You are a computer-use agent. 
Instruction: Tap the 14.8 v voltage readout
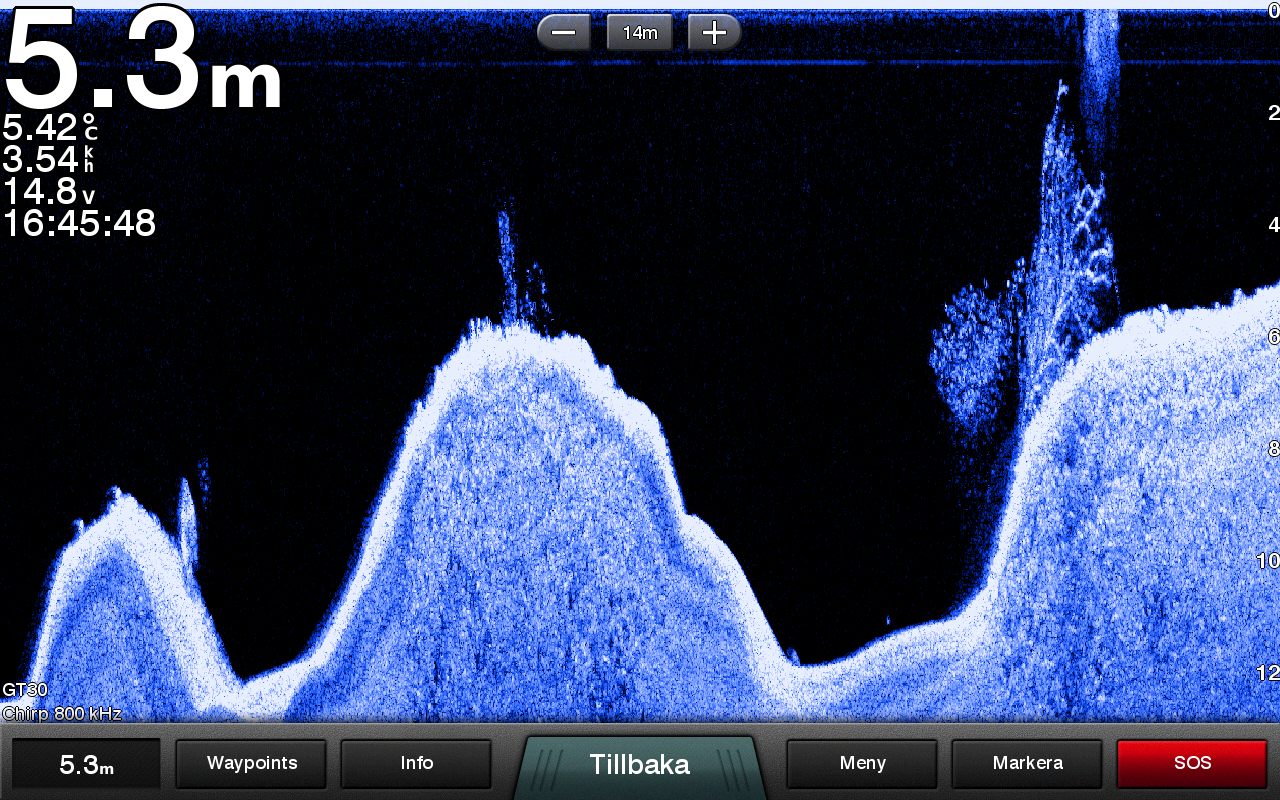[50, 192]
